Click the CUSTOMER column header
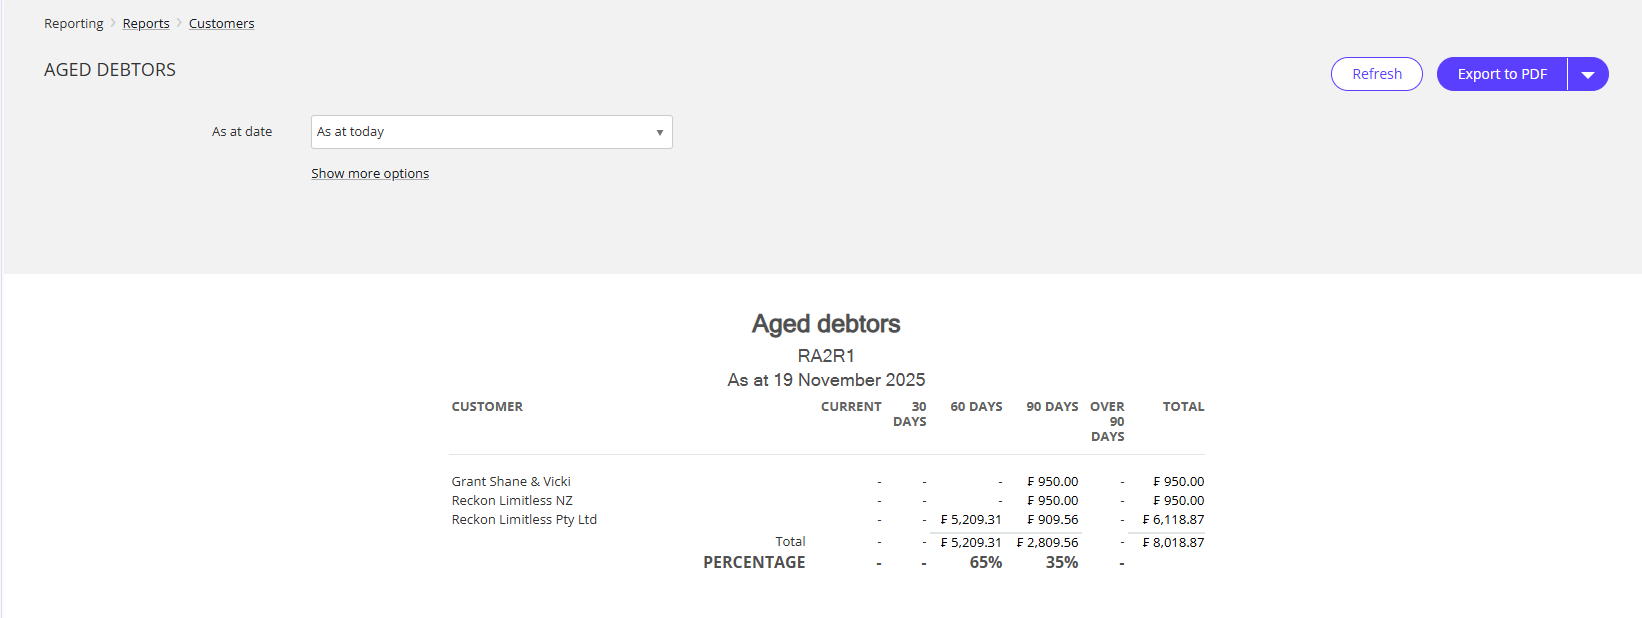Viewport: 1642px width, 618px height. 487,407
